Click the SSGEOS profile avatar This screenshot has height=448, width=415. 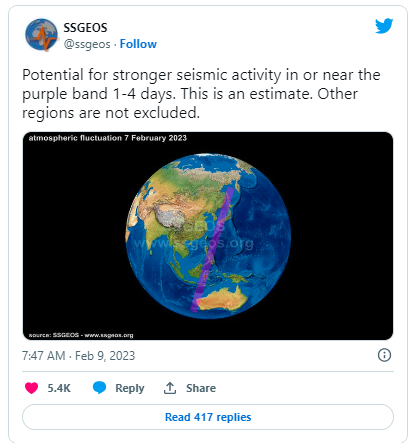[41, 35]
